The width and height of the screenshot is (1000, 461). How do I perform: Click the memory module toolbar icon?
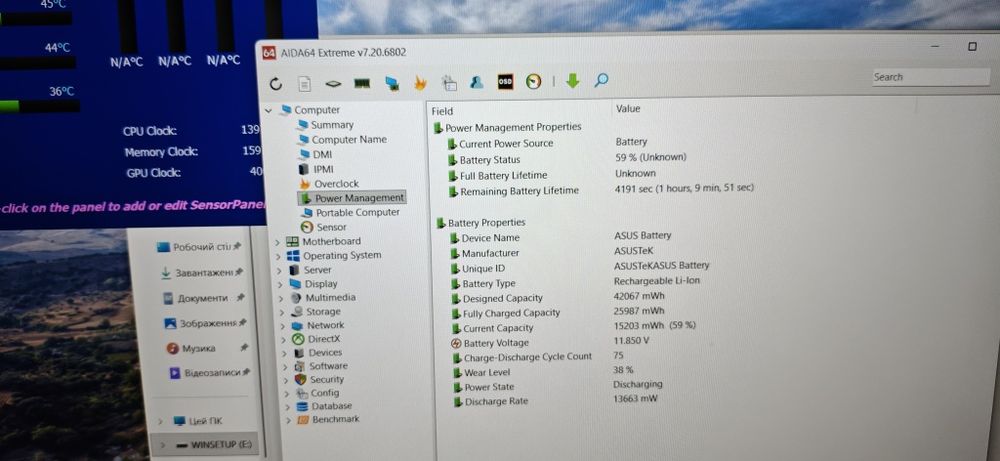point(362,83)
